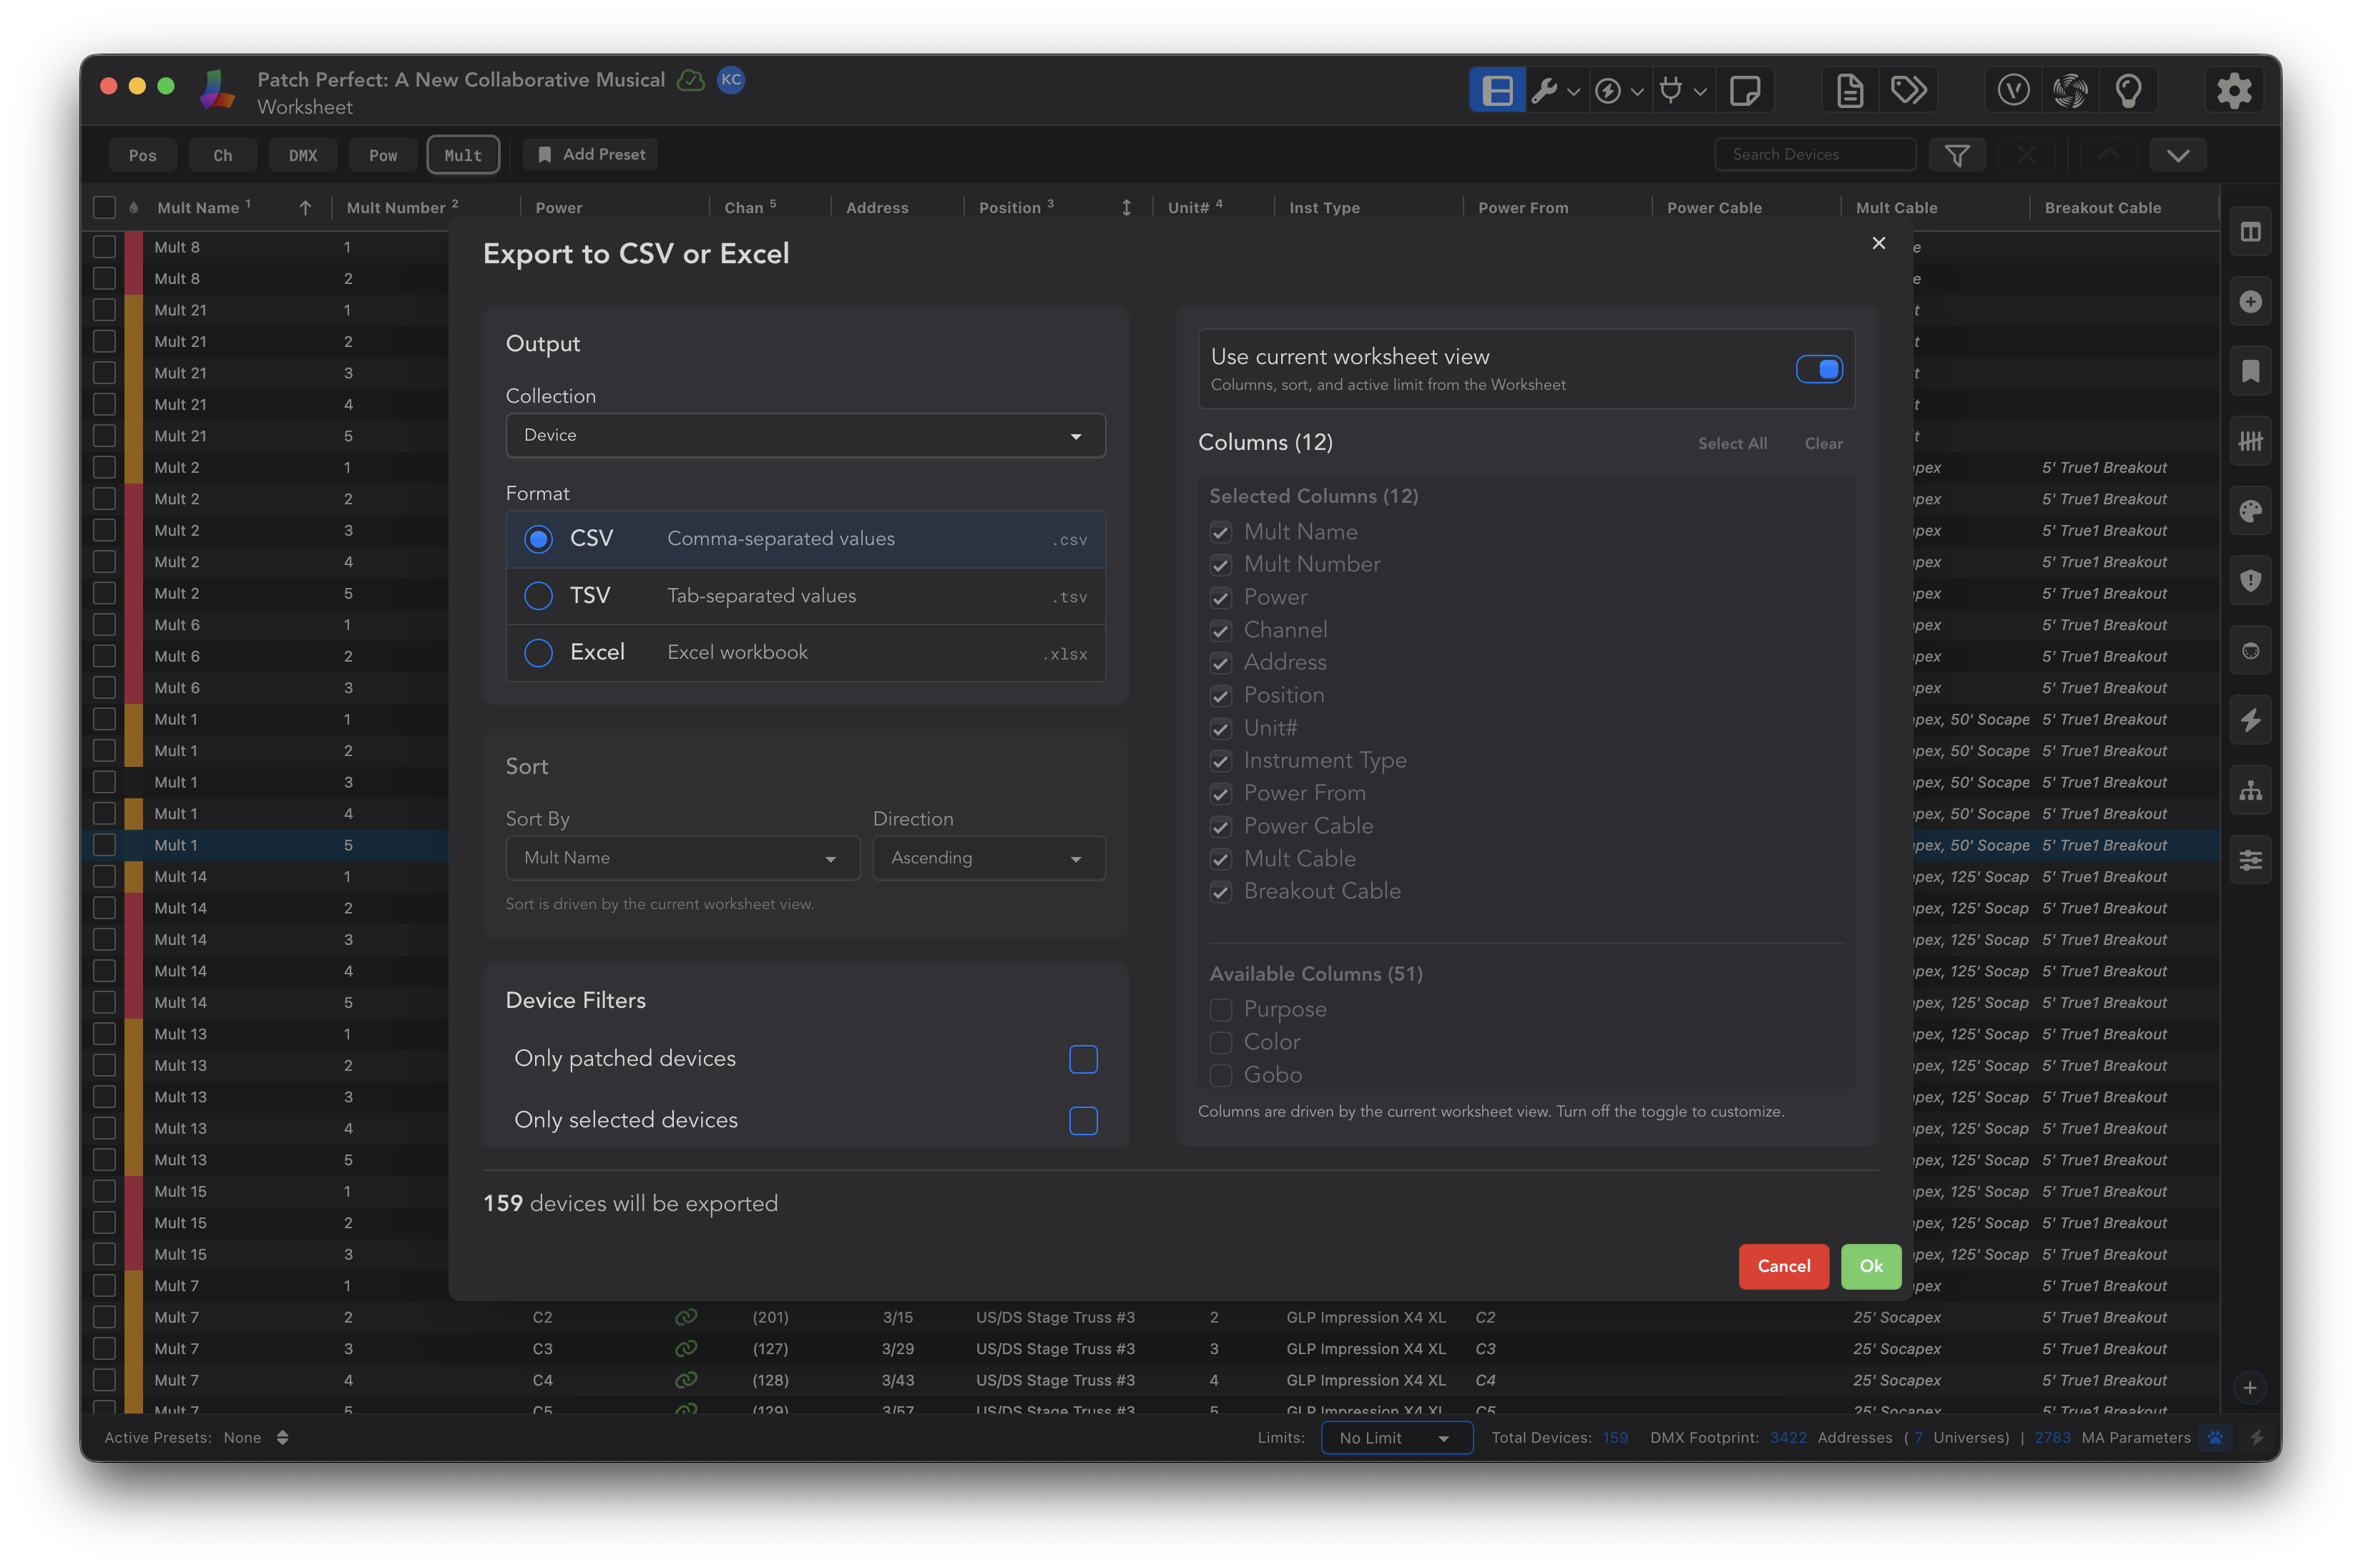
Task: Open the document report icon
Action: 1850,91
